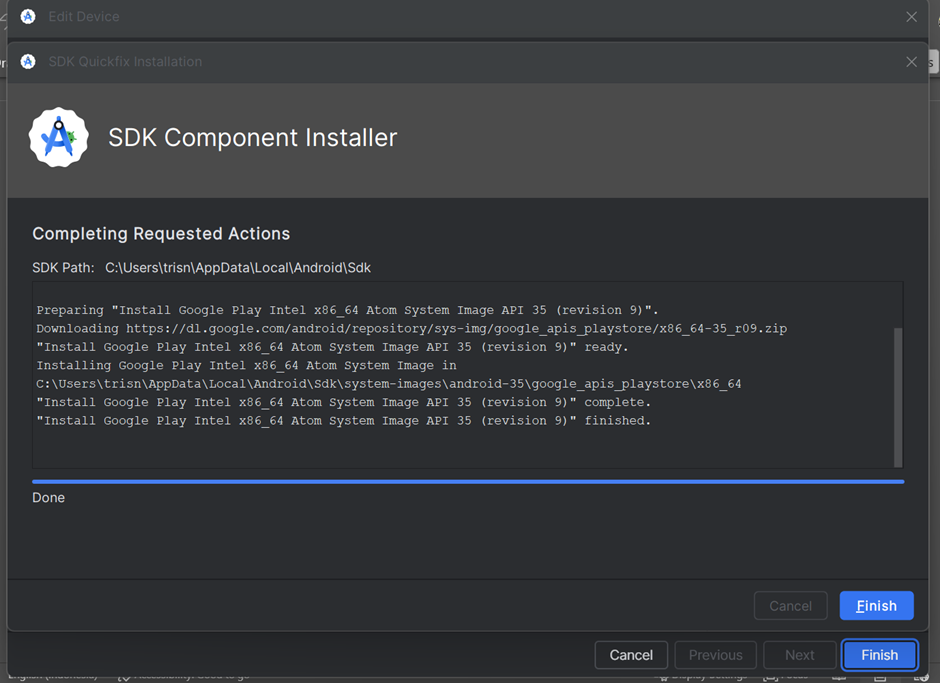Click Cancel in the Edit Device window

pyautogui.click(x=631, y=655)
